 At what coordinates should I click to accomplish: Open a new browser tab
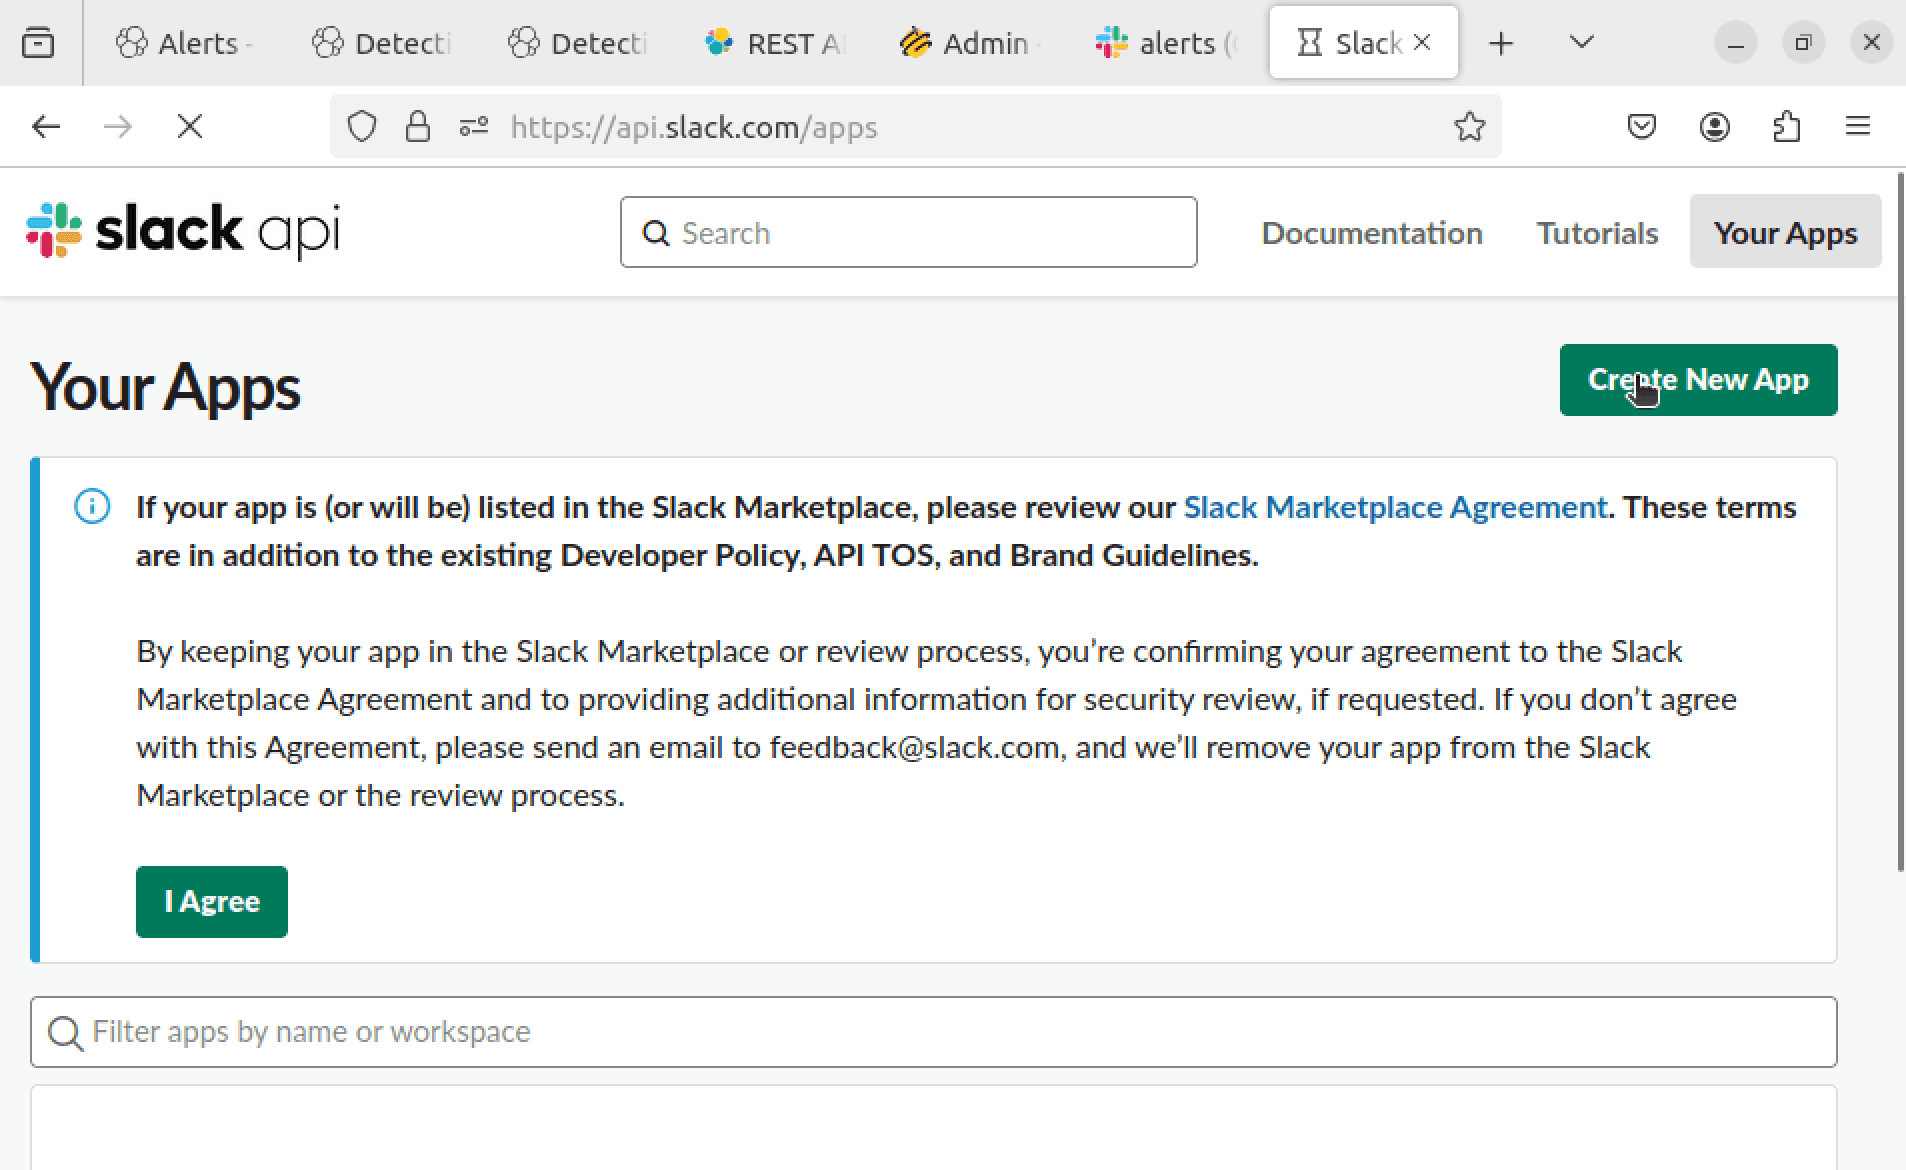[1501, 43]
